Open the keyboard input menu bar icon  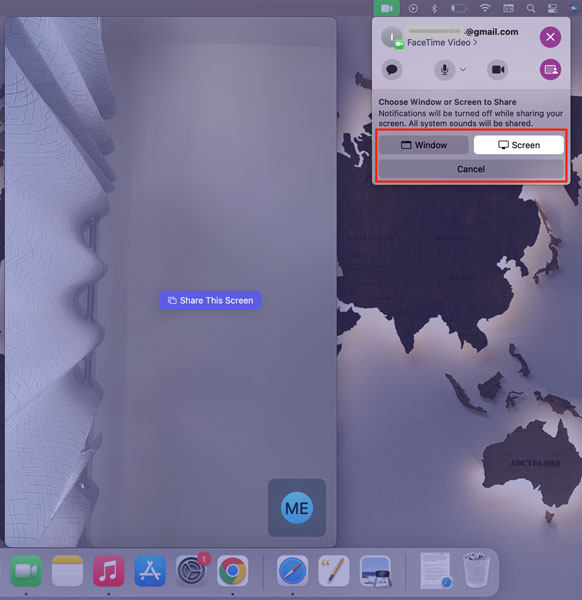coord(508,8)
